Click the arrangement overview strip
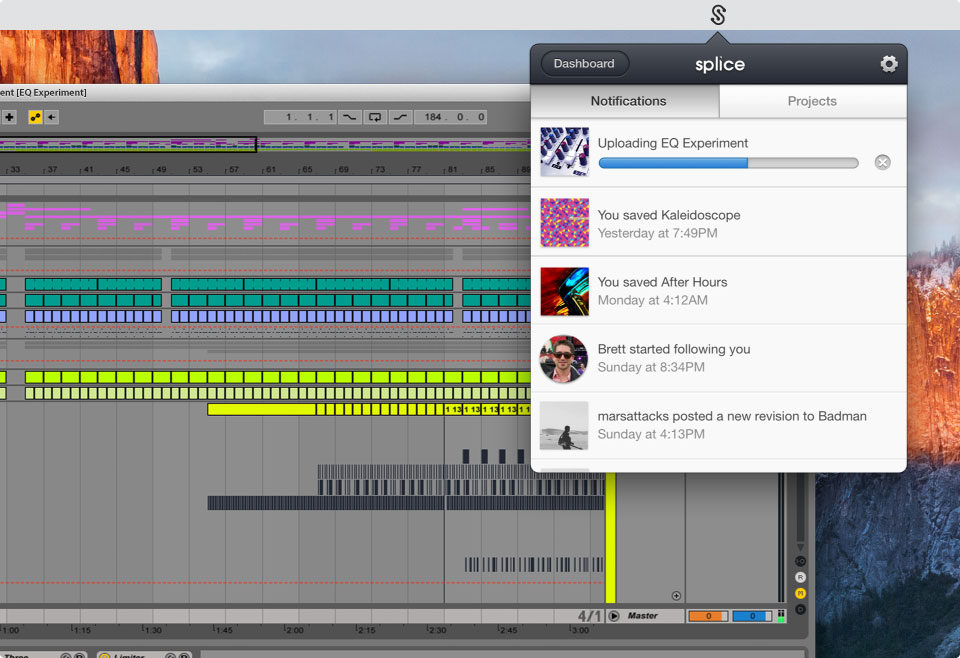This screenshot has height=658, width=960. [x=265, y=144]
